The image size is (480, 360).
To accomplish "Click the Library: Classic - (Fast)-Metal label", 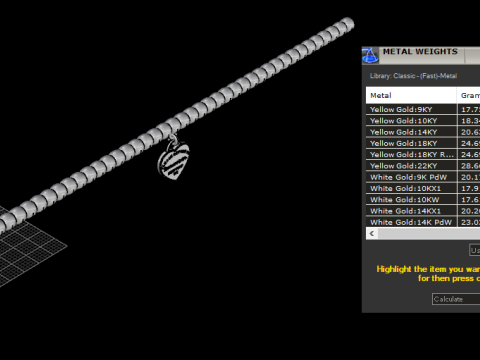I will click(413, 76).
